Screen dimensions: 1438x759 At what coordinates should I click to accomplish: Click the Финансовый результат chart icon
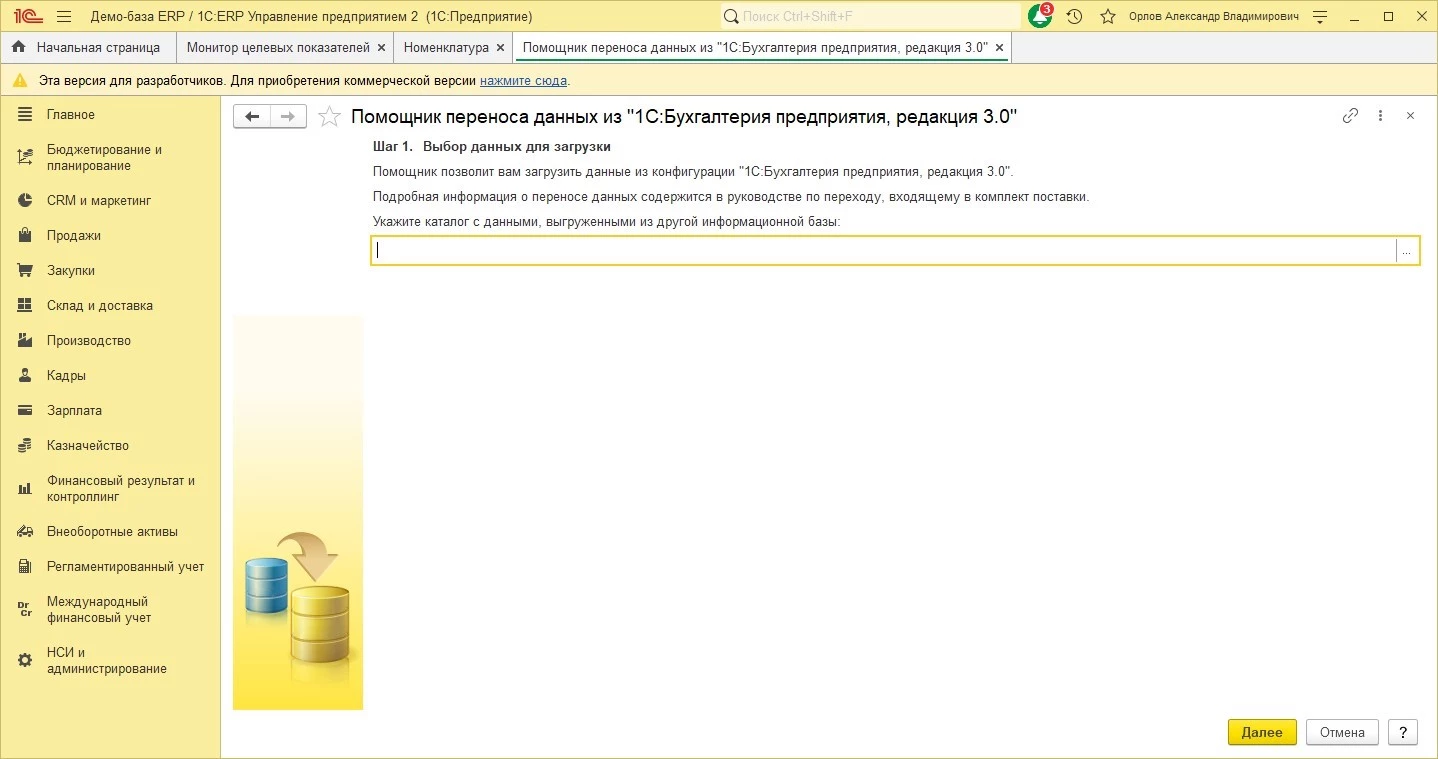[26, 489]
